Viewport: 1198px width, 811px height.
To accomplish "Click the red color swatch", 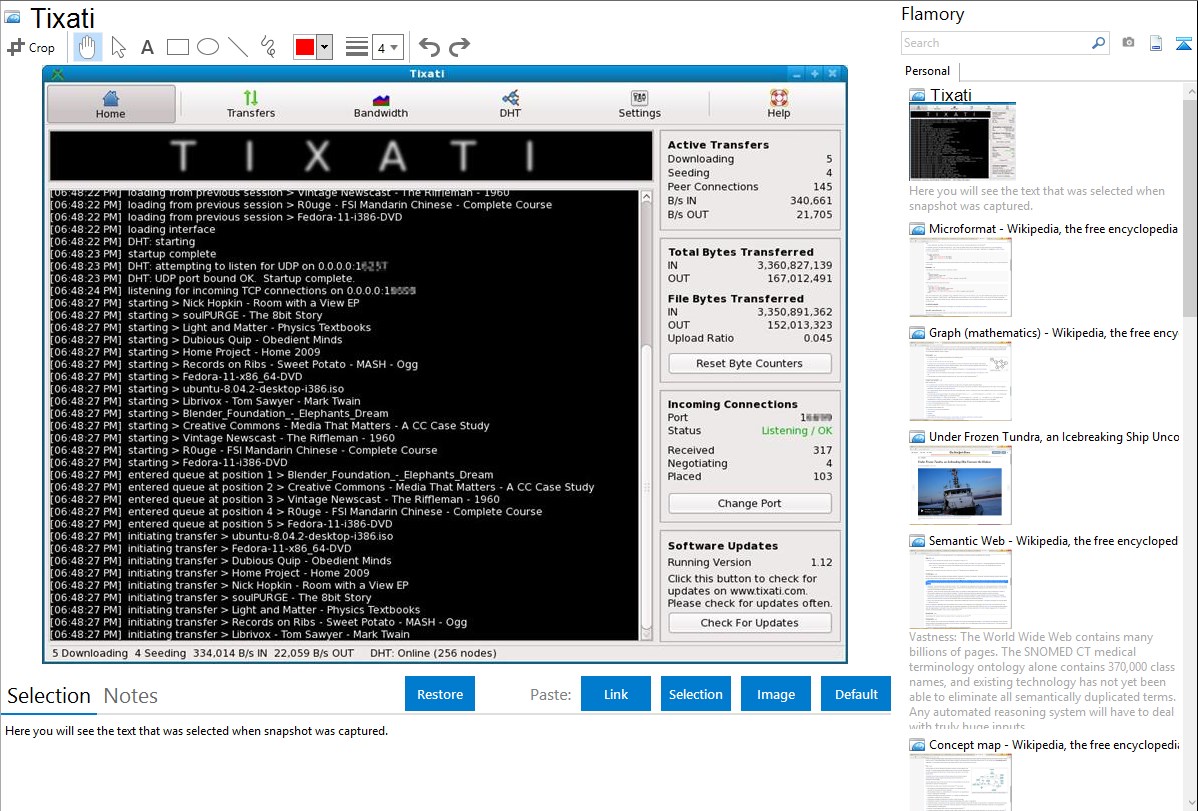I will (305, 47).
